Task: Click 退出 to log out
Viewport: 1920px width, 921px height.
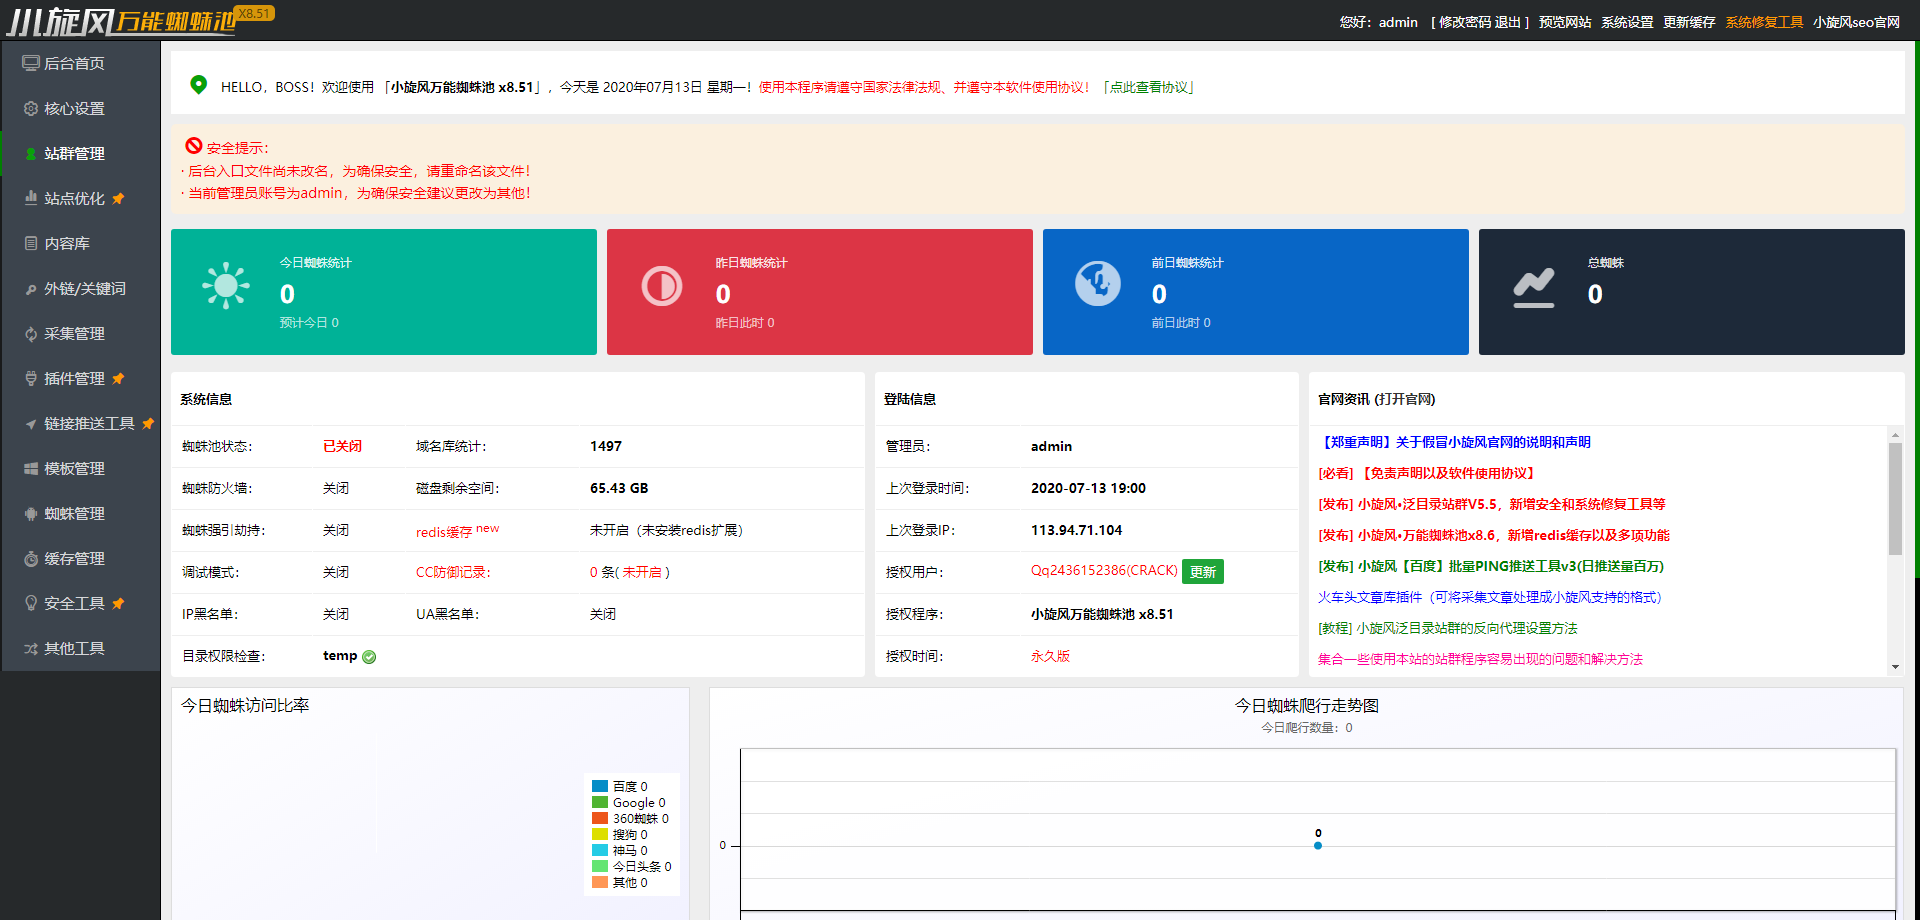Action: (x=1505, y=21)
